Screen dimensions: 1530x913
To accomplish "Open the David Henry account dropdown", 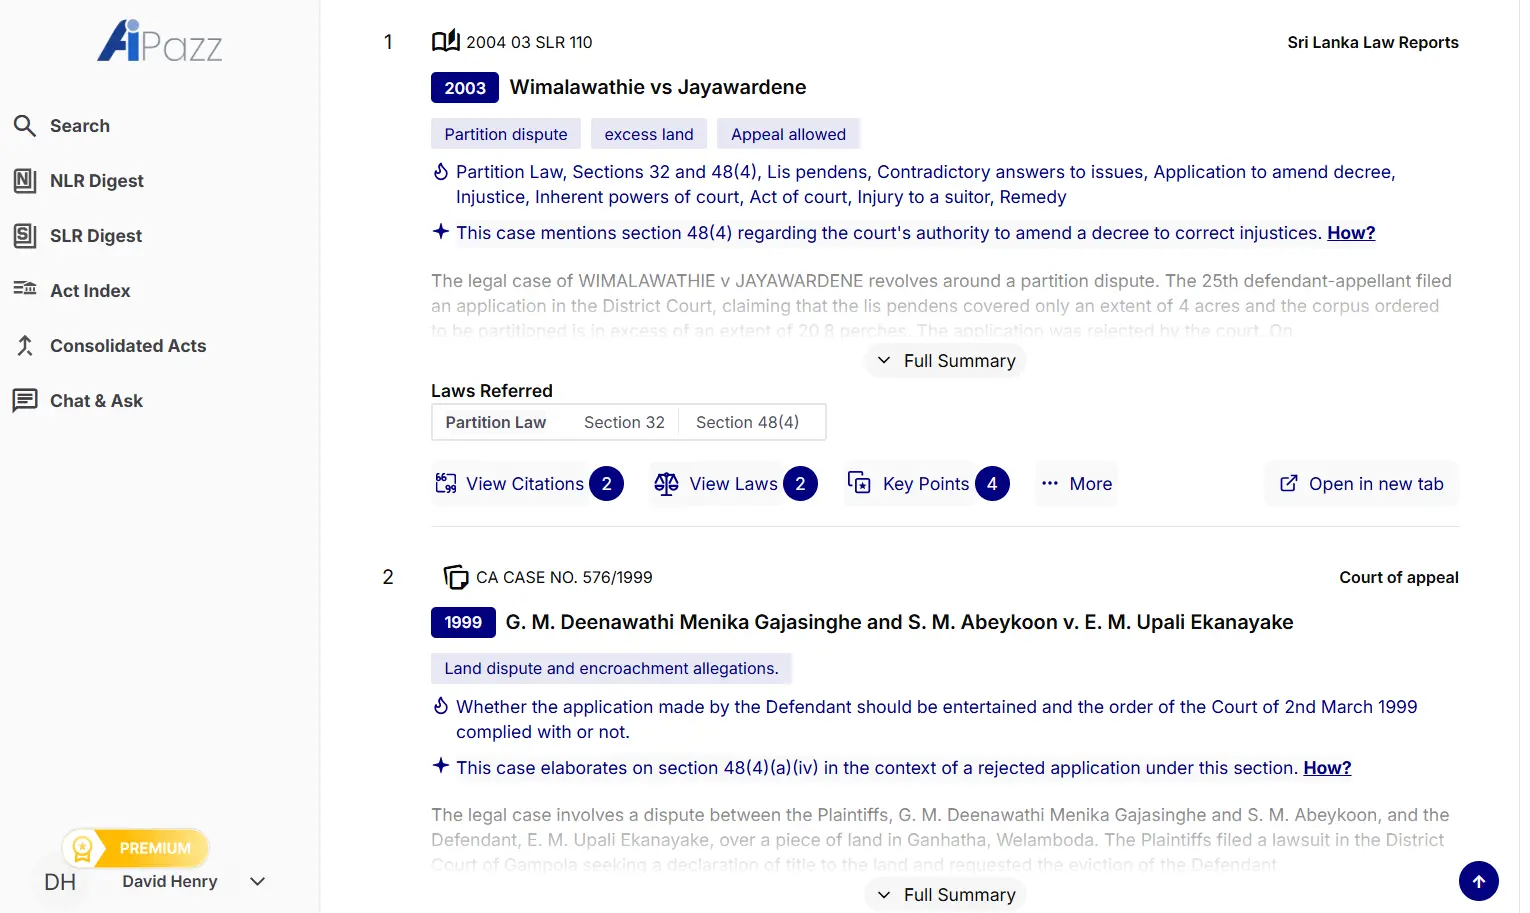I will point(257,882).
